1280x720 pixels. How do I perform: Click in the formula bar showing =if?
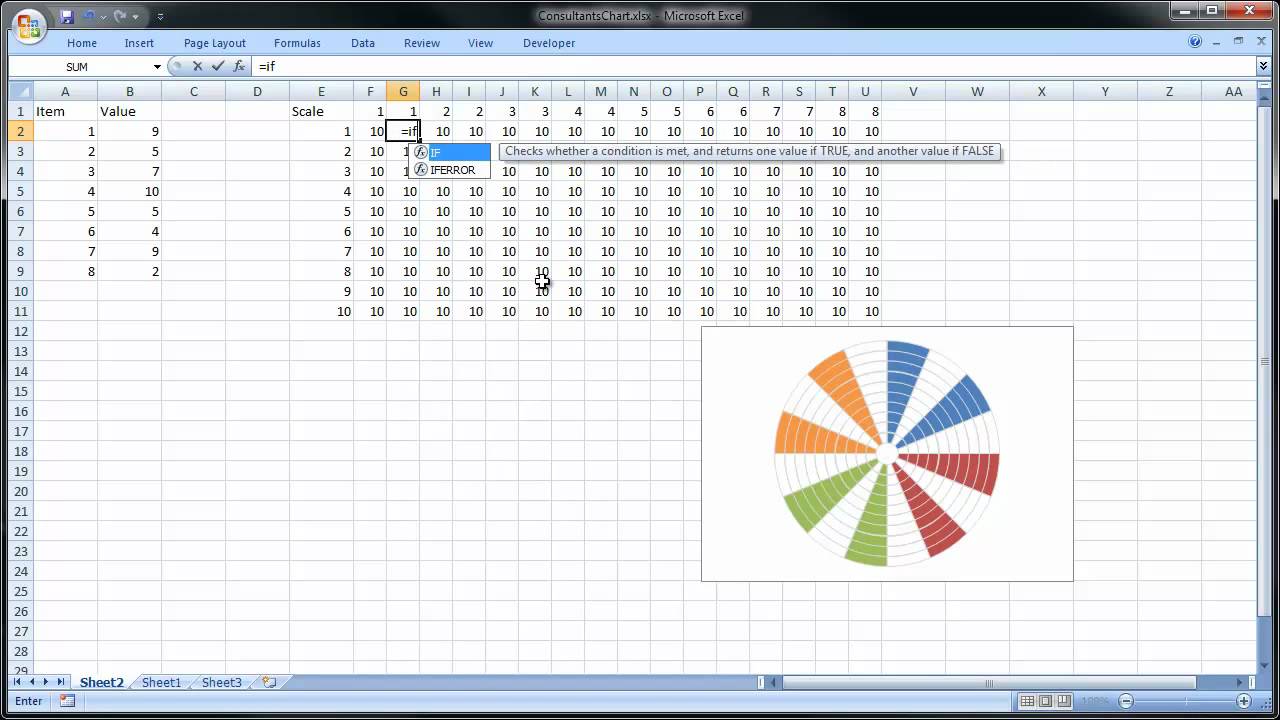pos(754,66)
